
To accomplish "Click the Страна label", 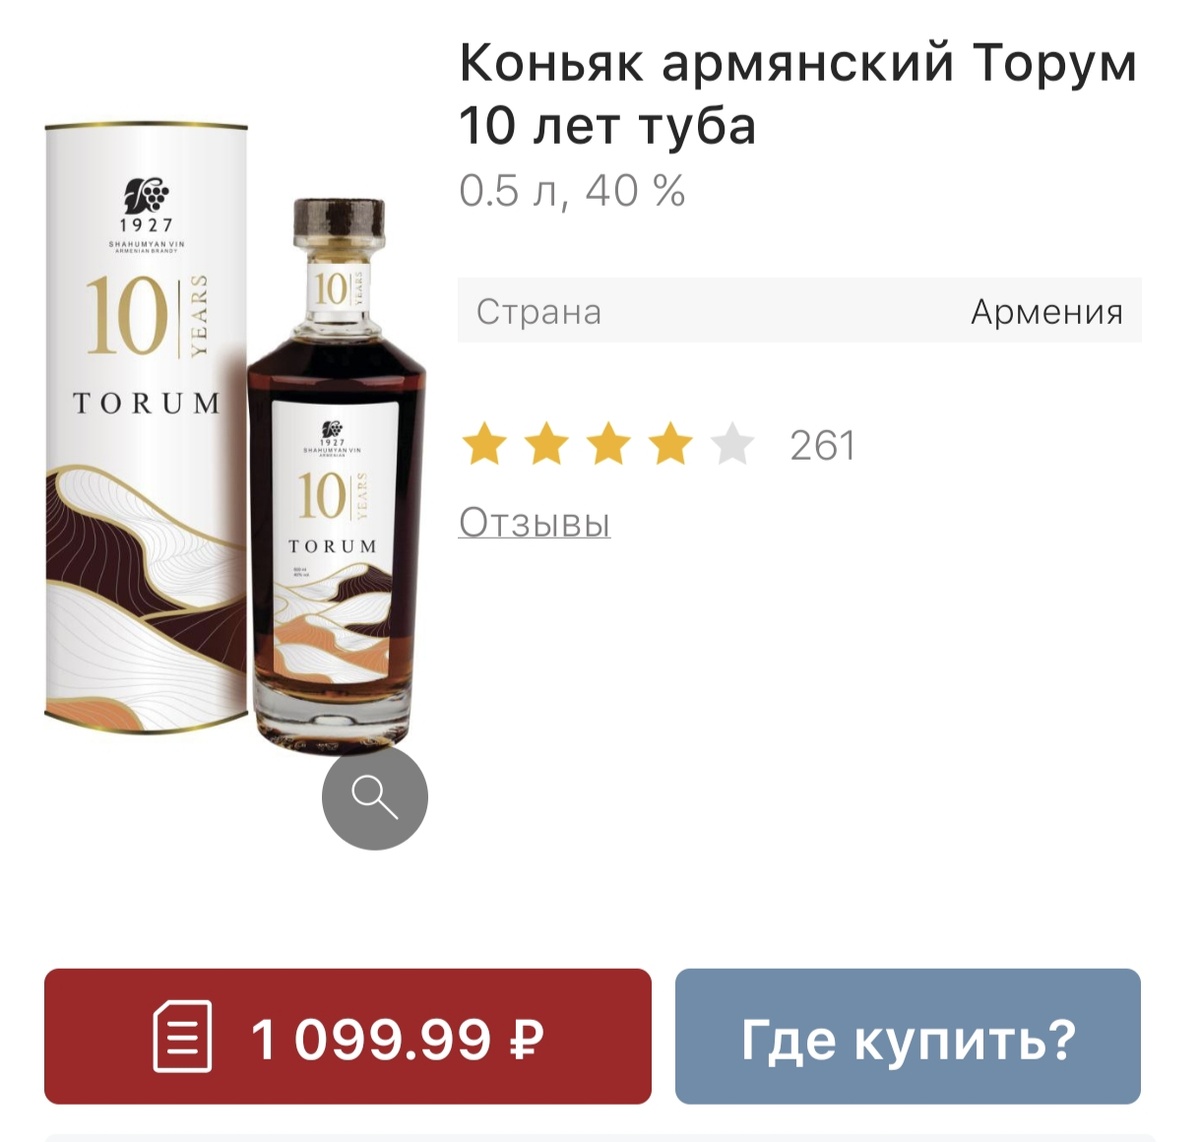I will tap(539, 311).
